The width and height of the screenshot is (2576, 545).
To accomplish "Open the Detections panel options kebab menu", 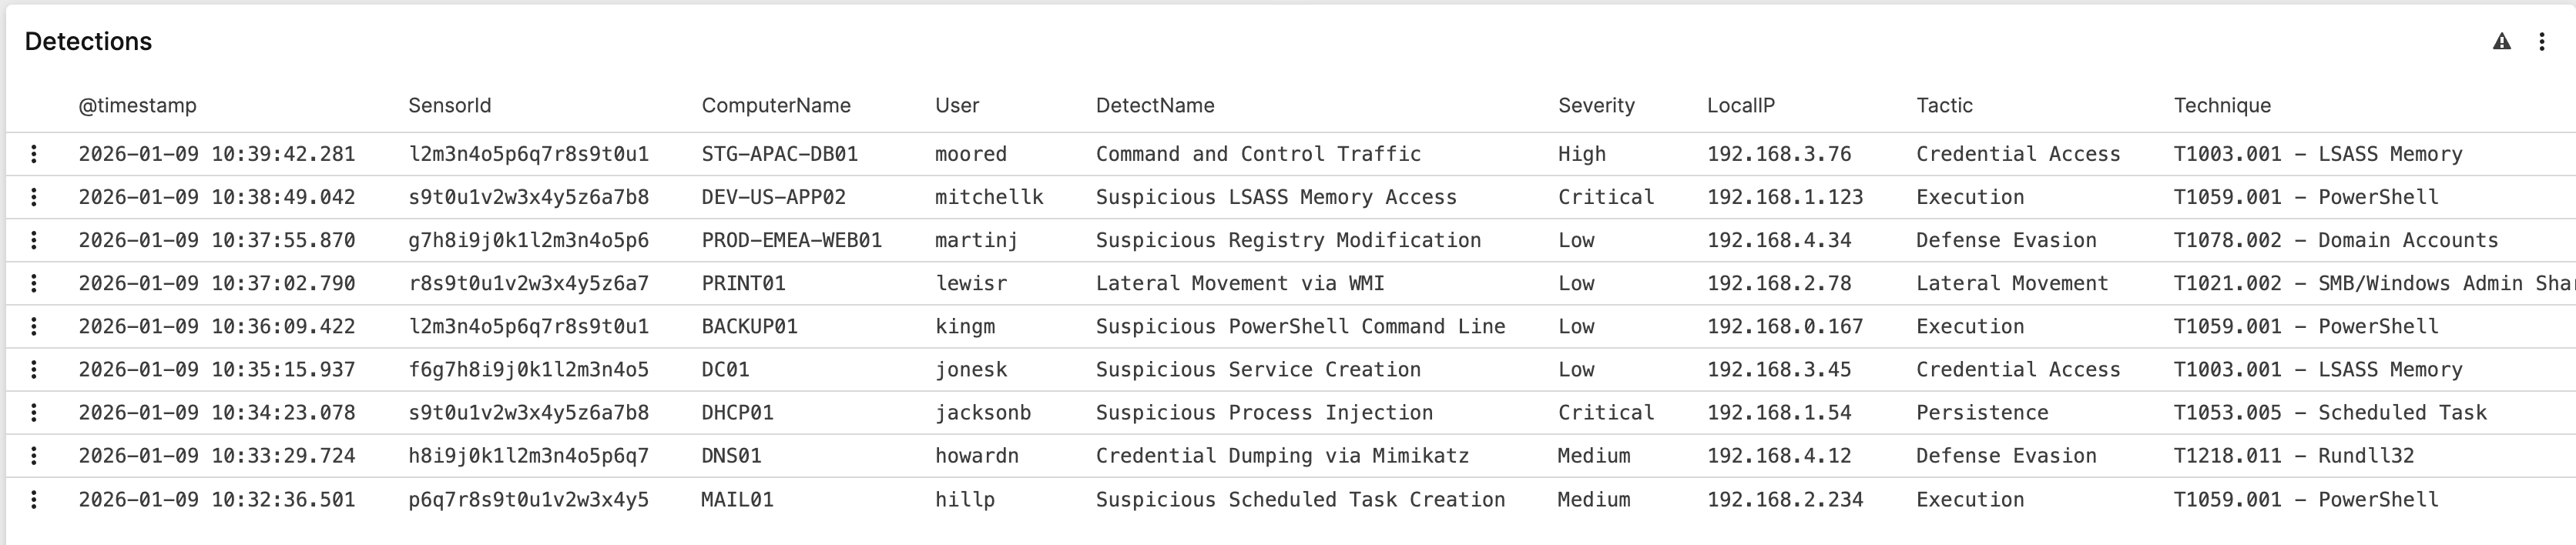I will (x=2544, y=41).
